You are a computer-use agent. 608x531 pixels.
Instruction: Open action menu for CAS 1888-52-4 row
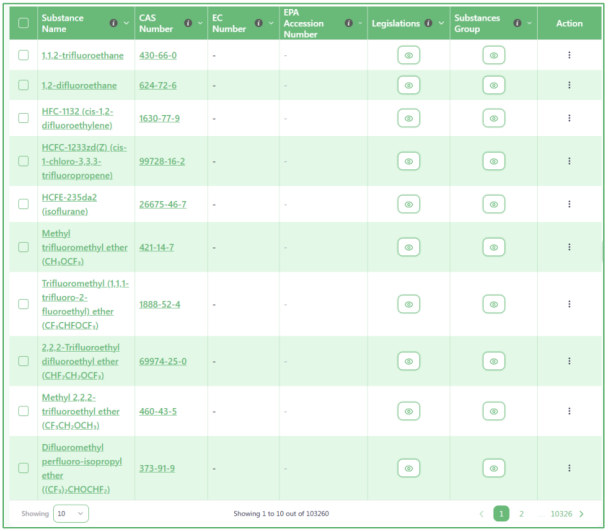tap(569, 304)
